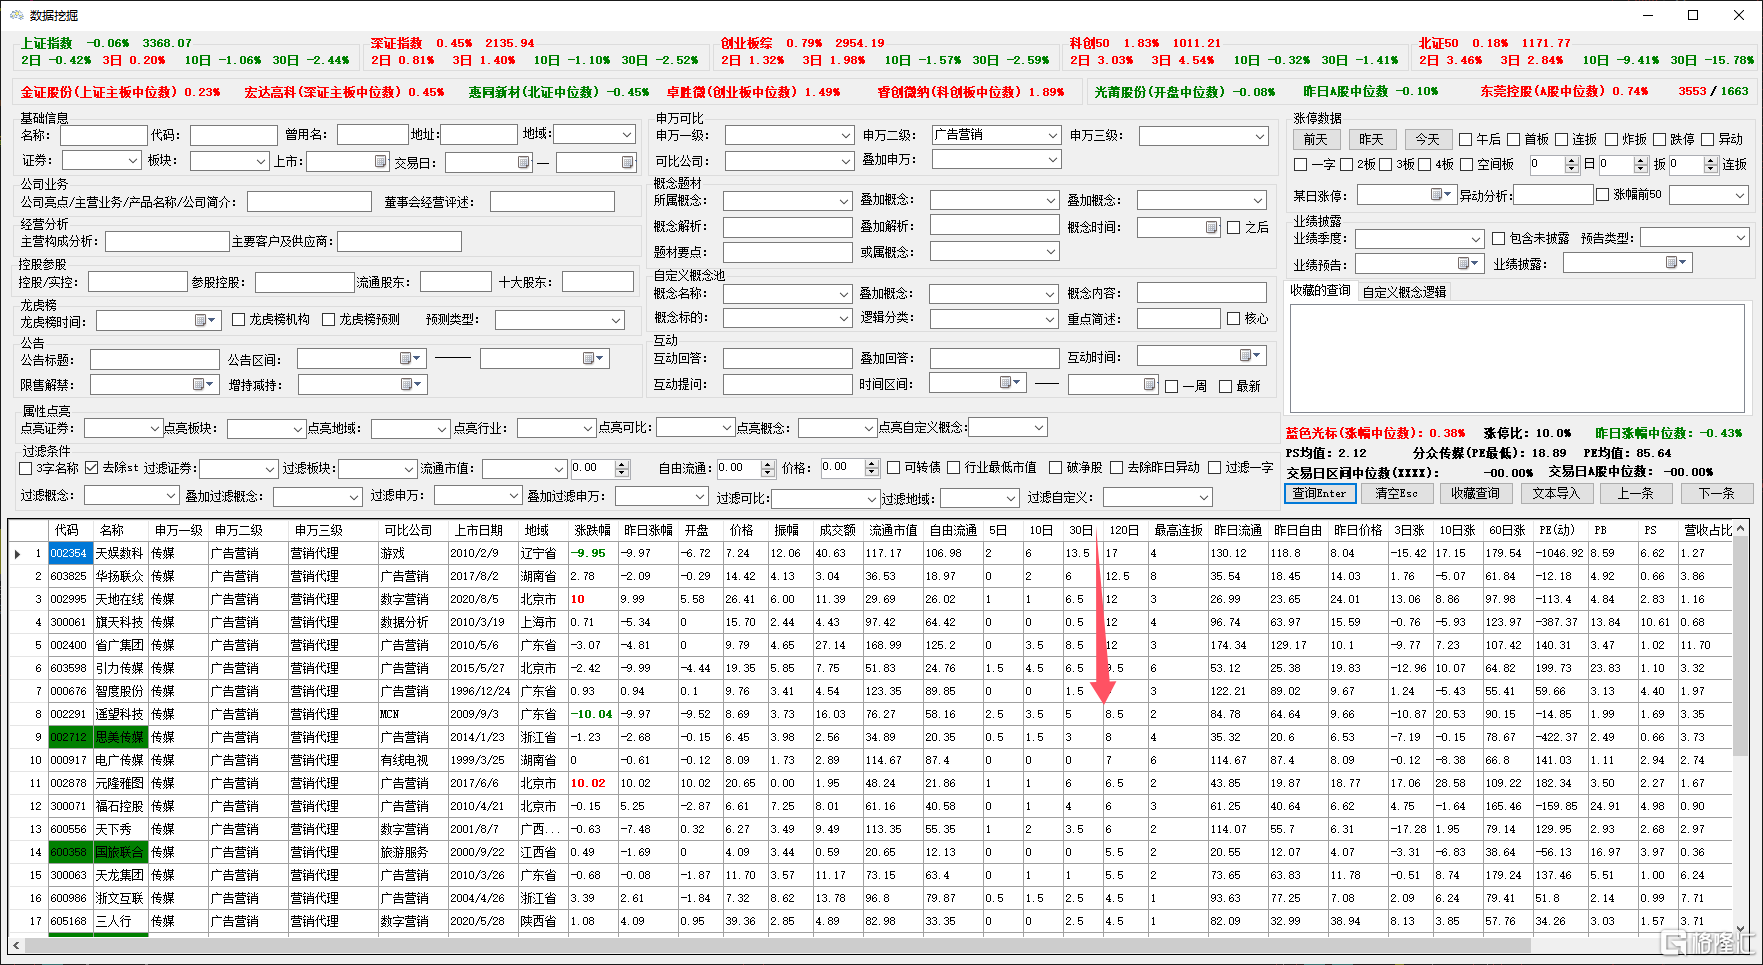Screen dimensions: 1763x965
Task: Open the 交易日 end date calendar icon
Action: click(627, 162)
